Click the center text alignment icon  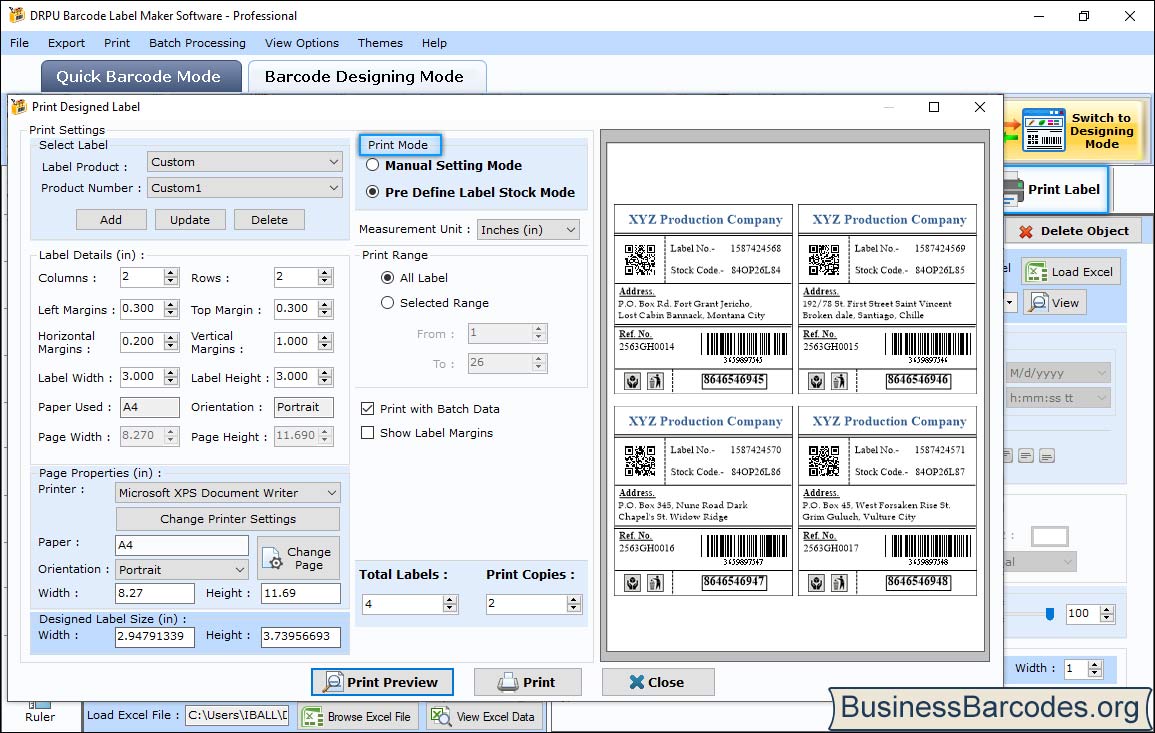[1026, 456]
